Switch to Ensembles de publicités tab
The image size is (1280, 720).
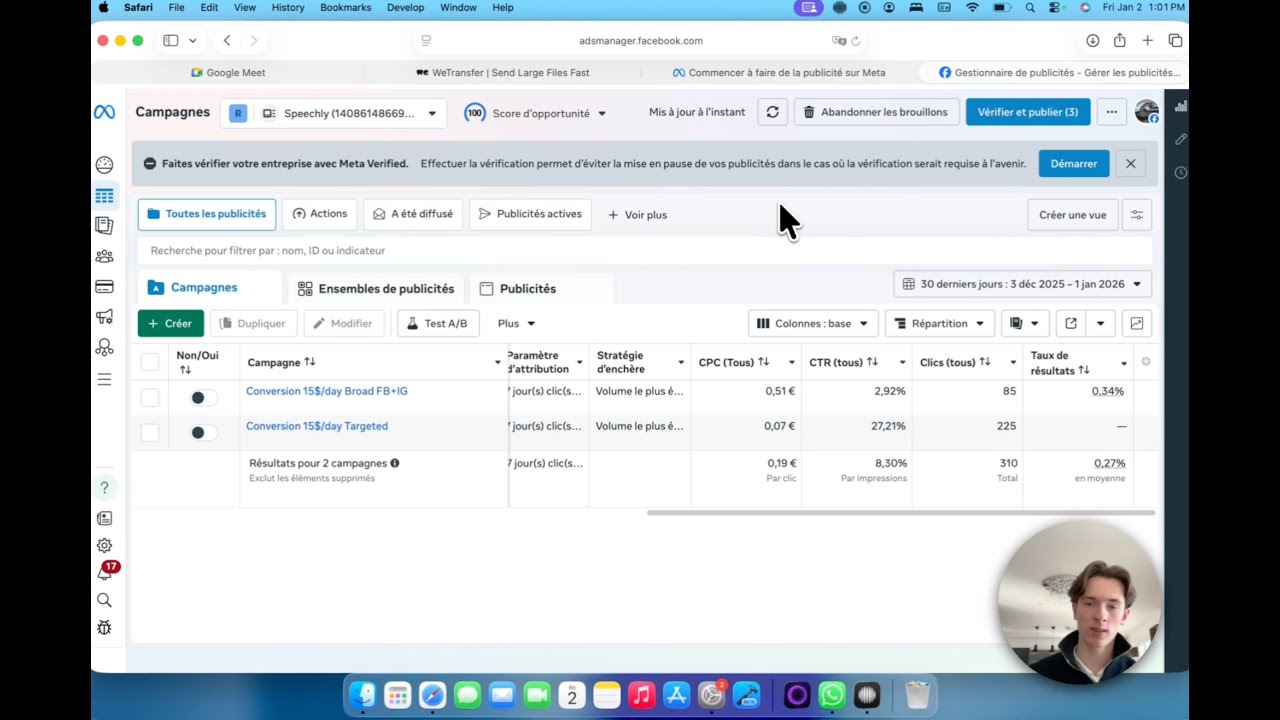(376, 289)
